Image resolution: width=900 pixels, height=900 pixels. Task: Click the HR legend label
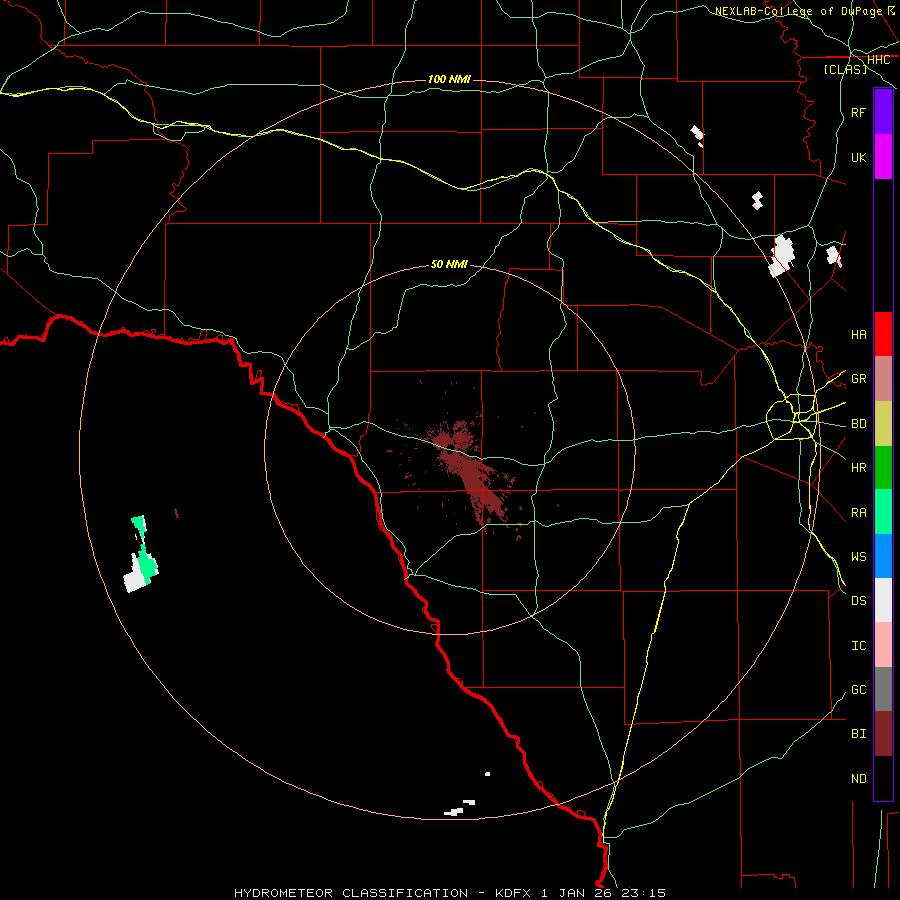858,468
